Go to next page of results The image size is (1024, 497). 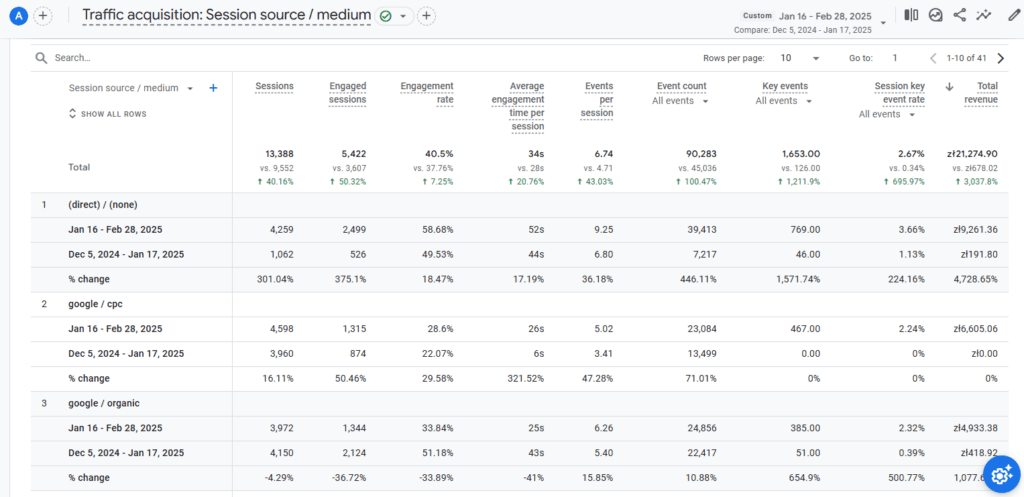[1000, 58]
